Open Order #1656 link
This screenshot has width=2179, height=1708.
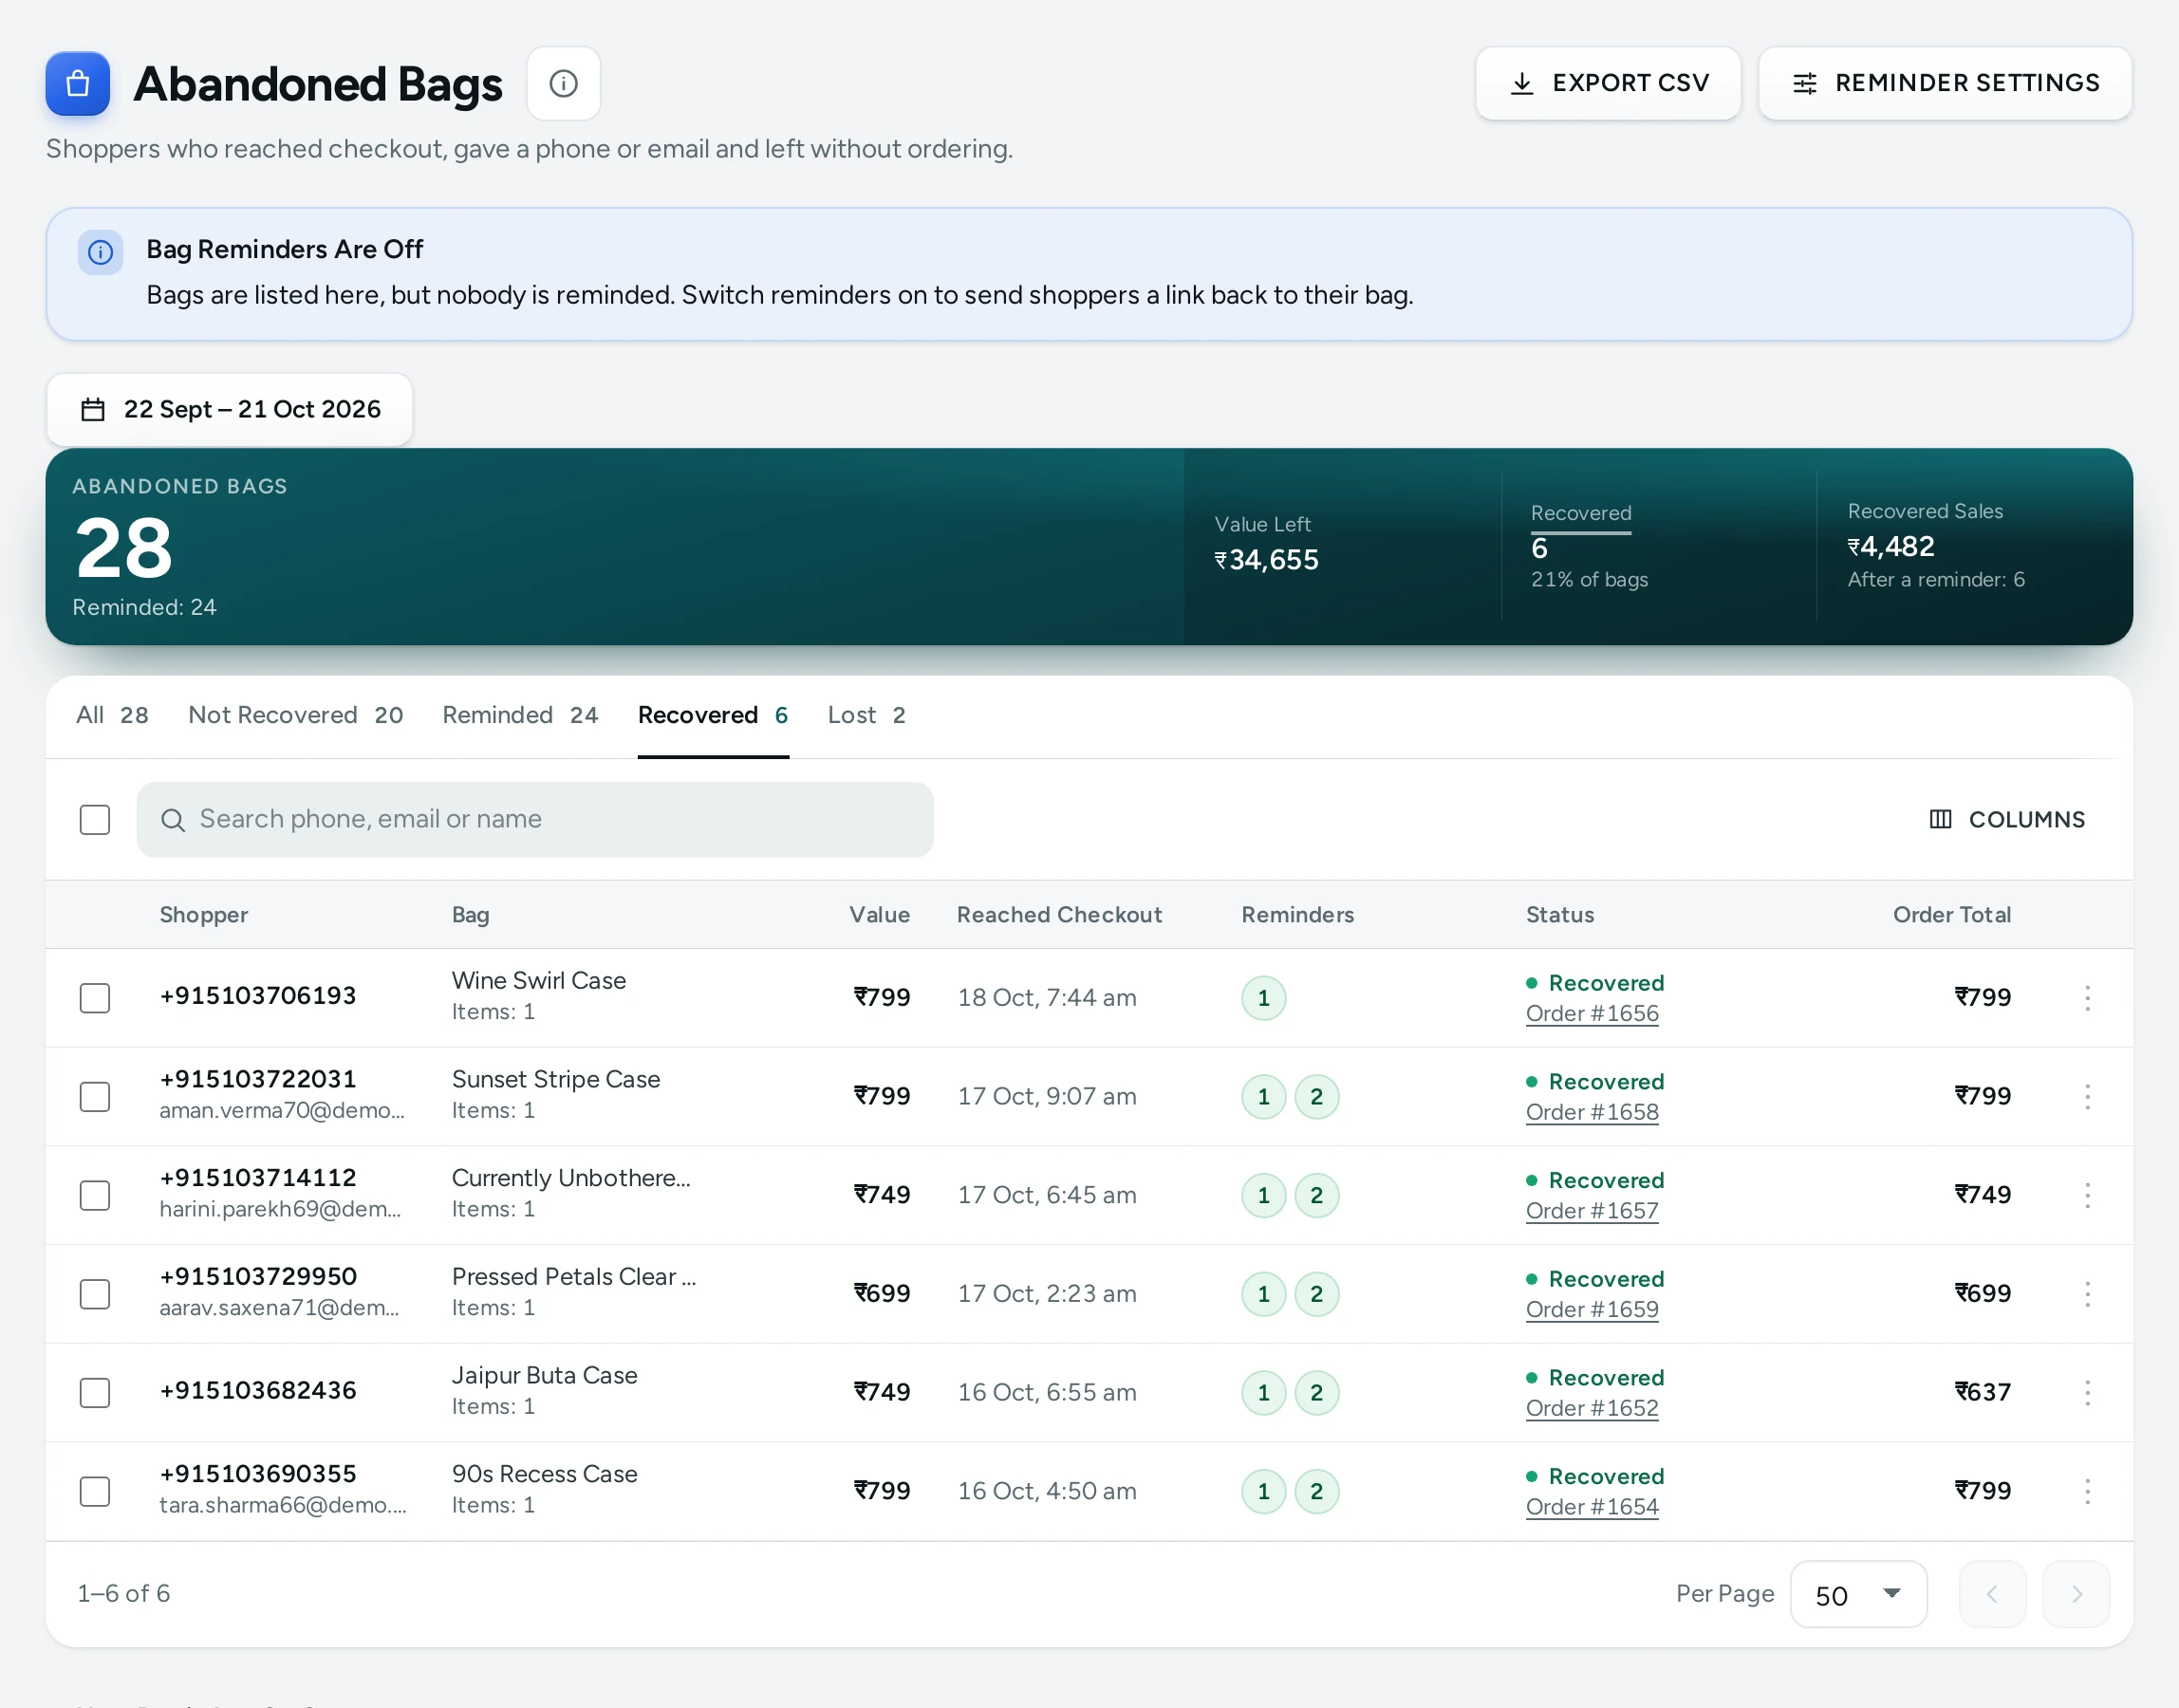(1592, 1013)
